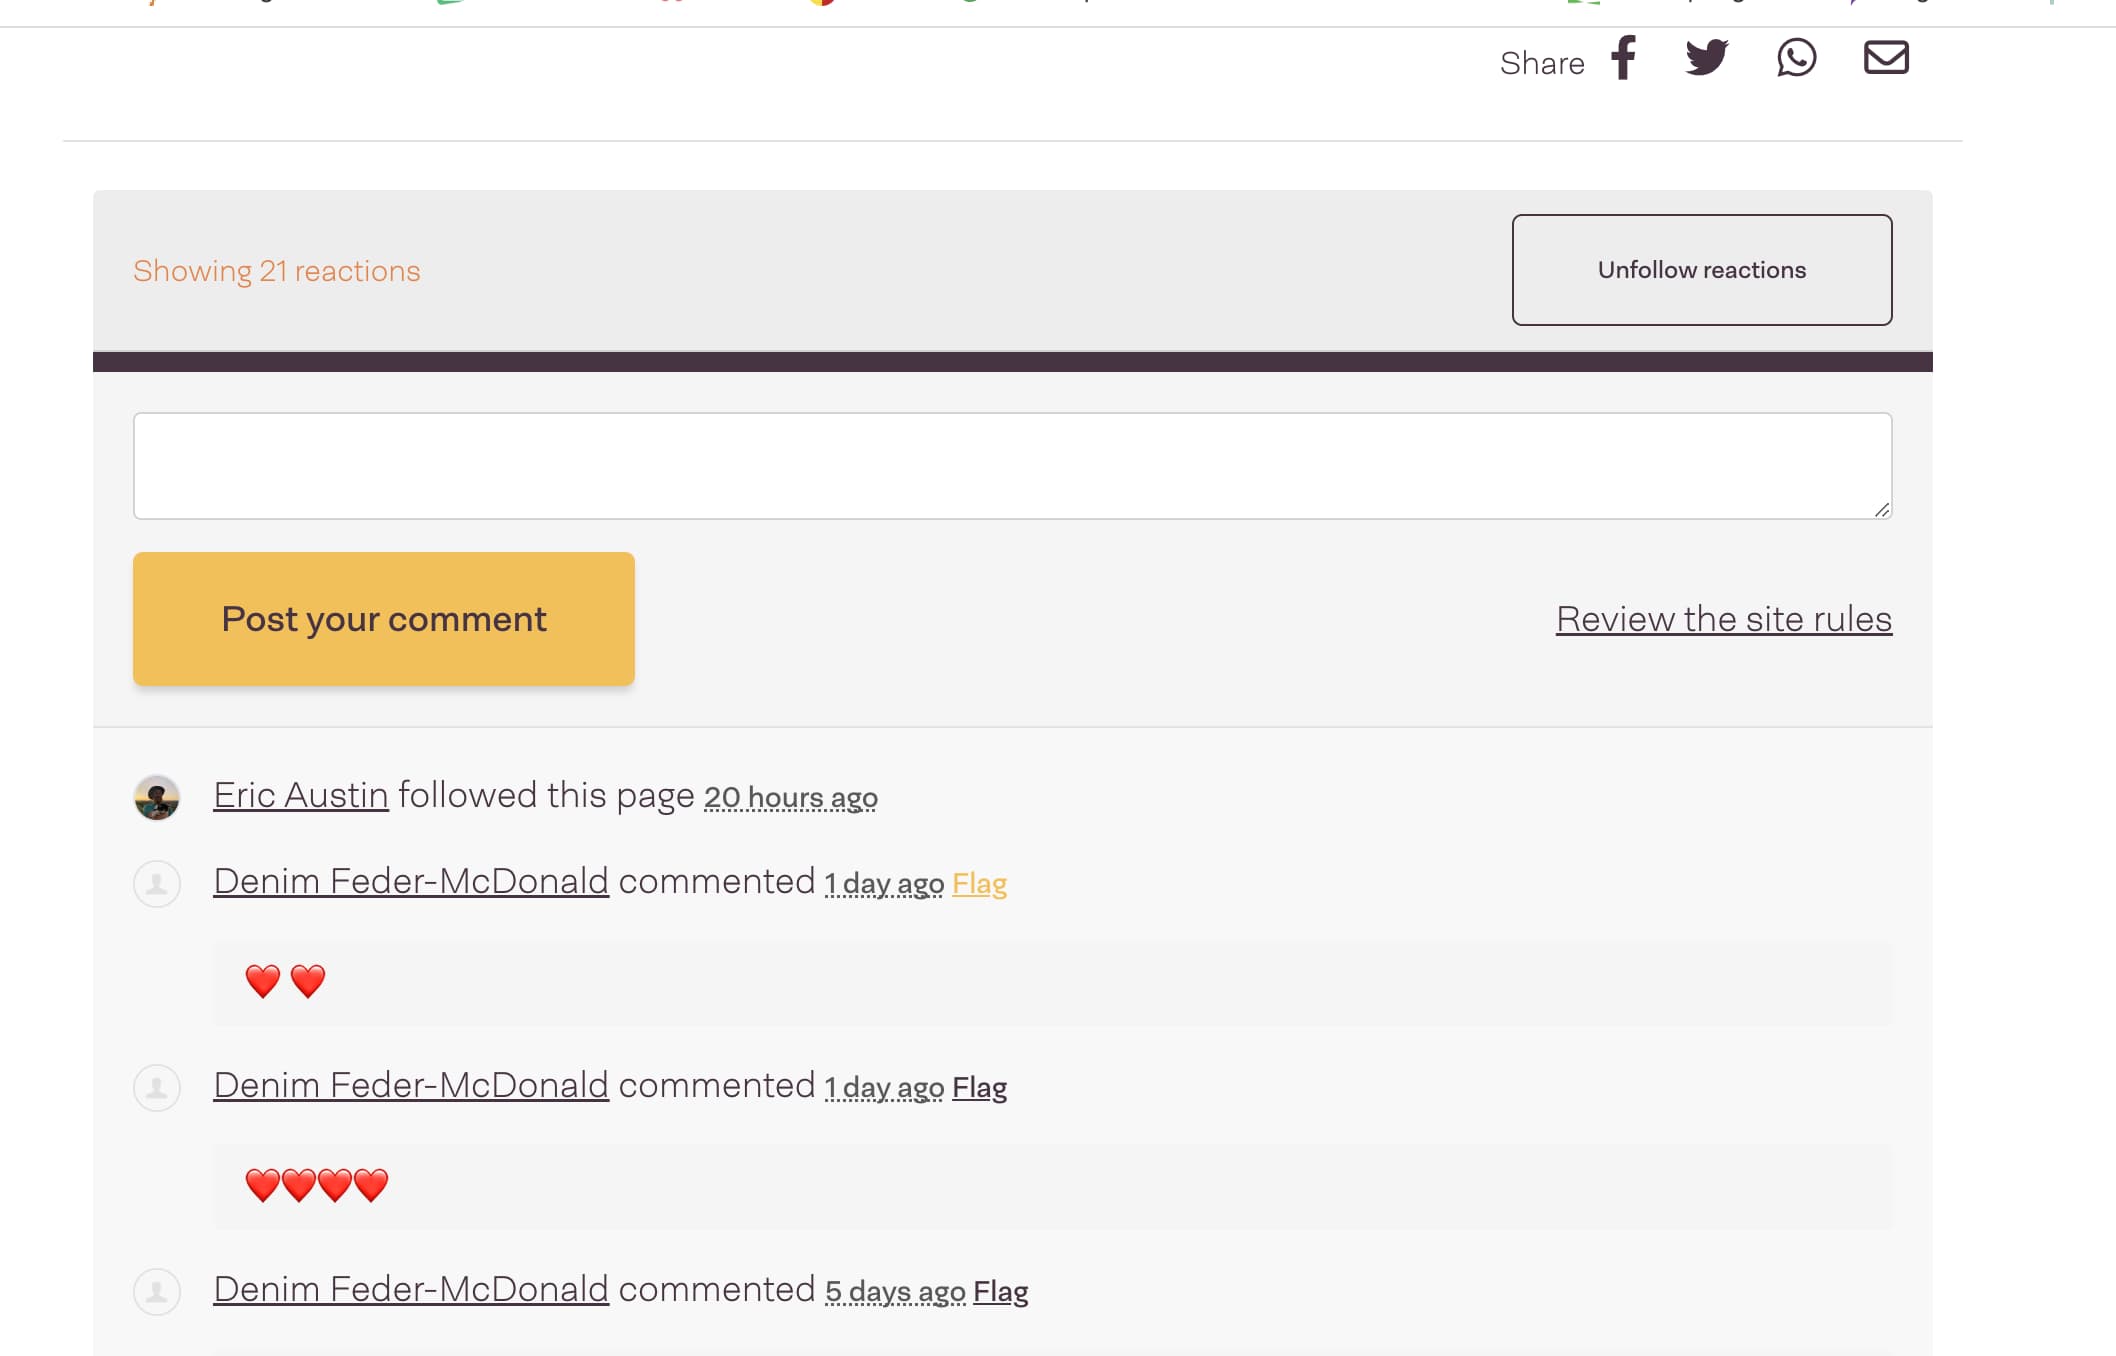Click Eric Austin's profile avatar

[157, 797]
